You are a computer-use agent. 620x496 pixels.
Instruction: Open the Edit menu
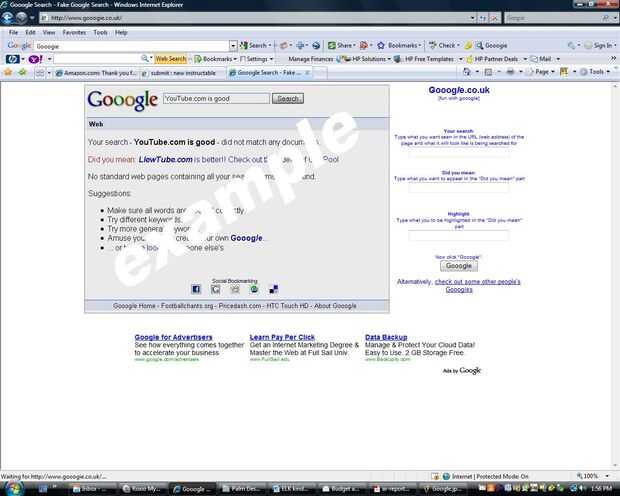tap(30, 32)
